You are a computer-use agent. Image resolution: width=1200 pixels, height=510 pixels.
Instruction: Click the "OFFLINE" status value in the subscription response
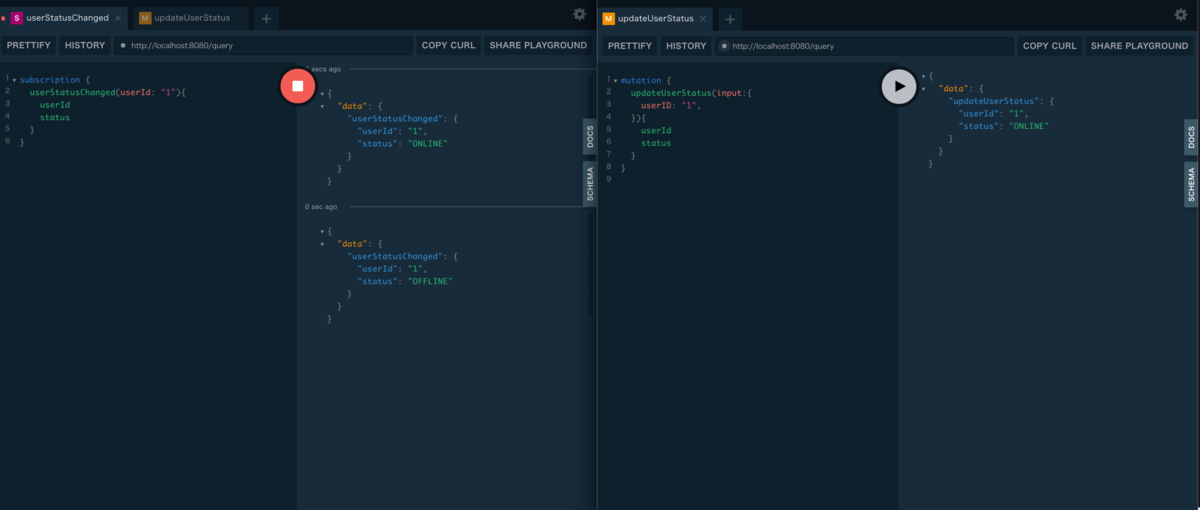point(430,281)
